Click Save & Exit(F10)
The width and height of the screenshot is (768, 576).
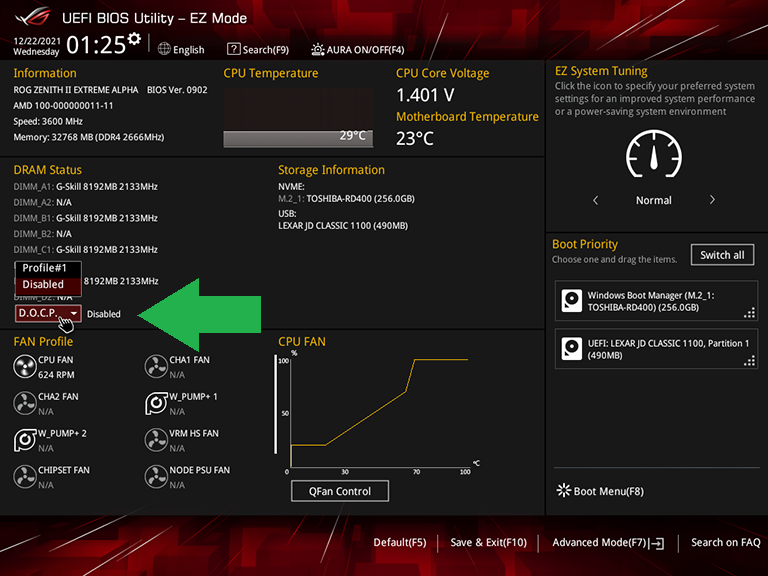point(488,542)
